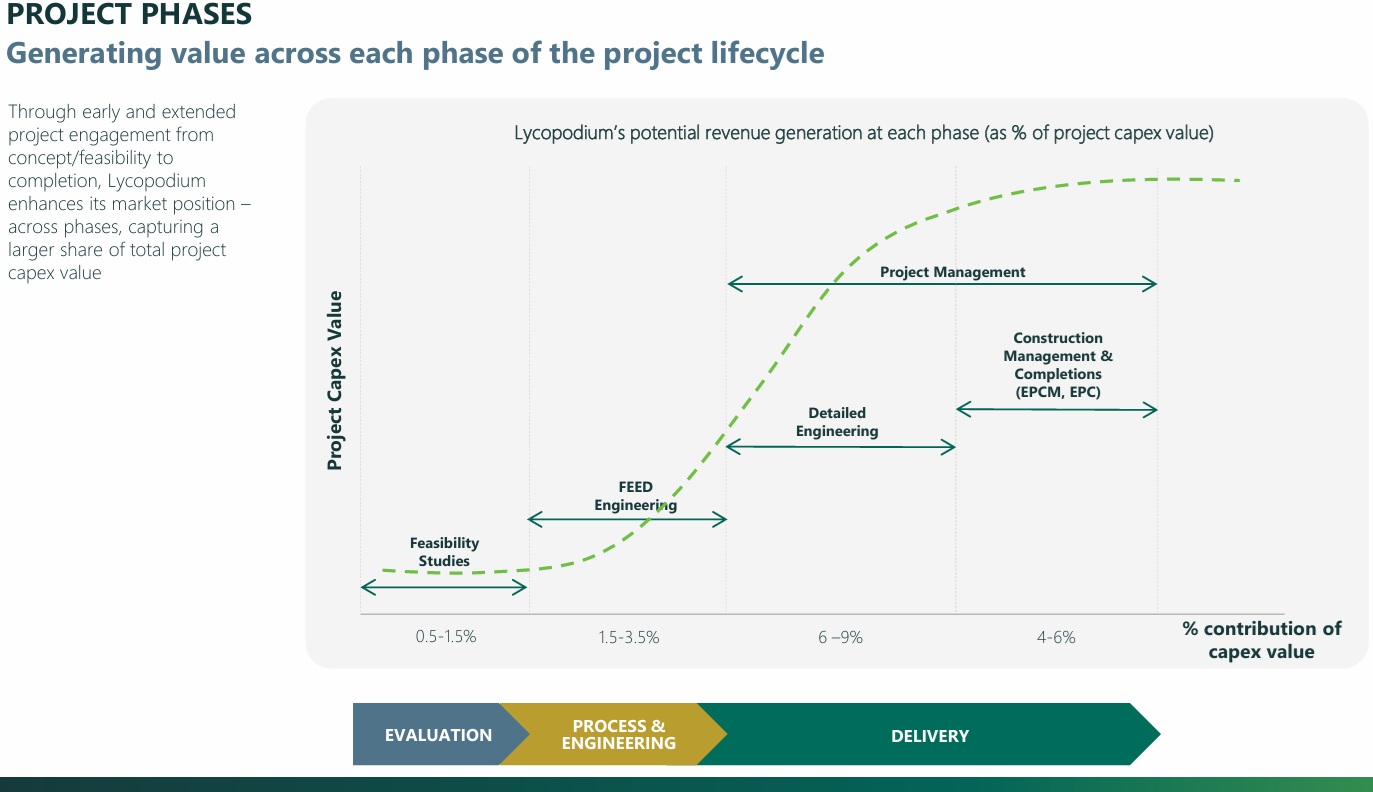Select the Detailed Engineering label

coord(837,422)
